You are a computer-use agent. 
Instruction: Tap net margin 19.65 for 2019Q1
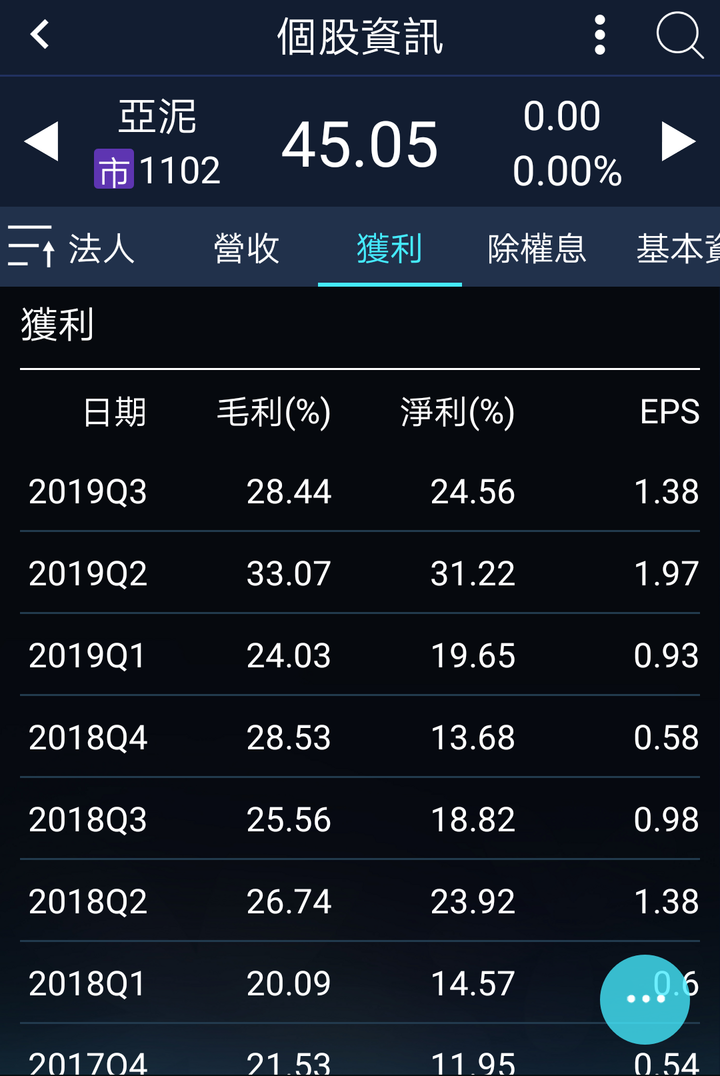coord(473,656)
